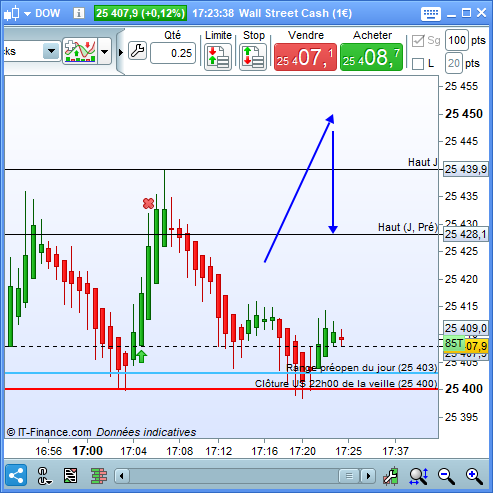Click the Vendre 25 407,1 button
This screenshot has height=493, width=493.
pos(305,57)
